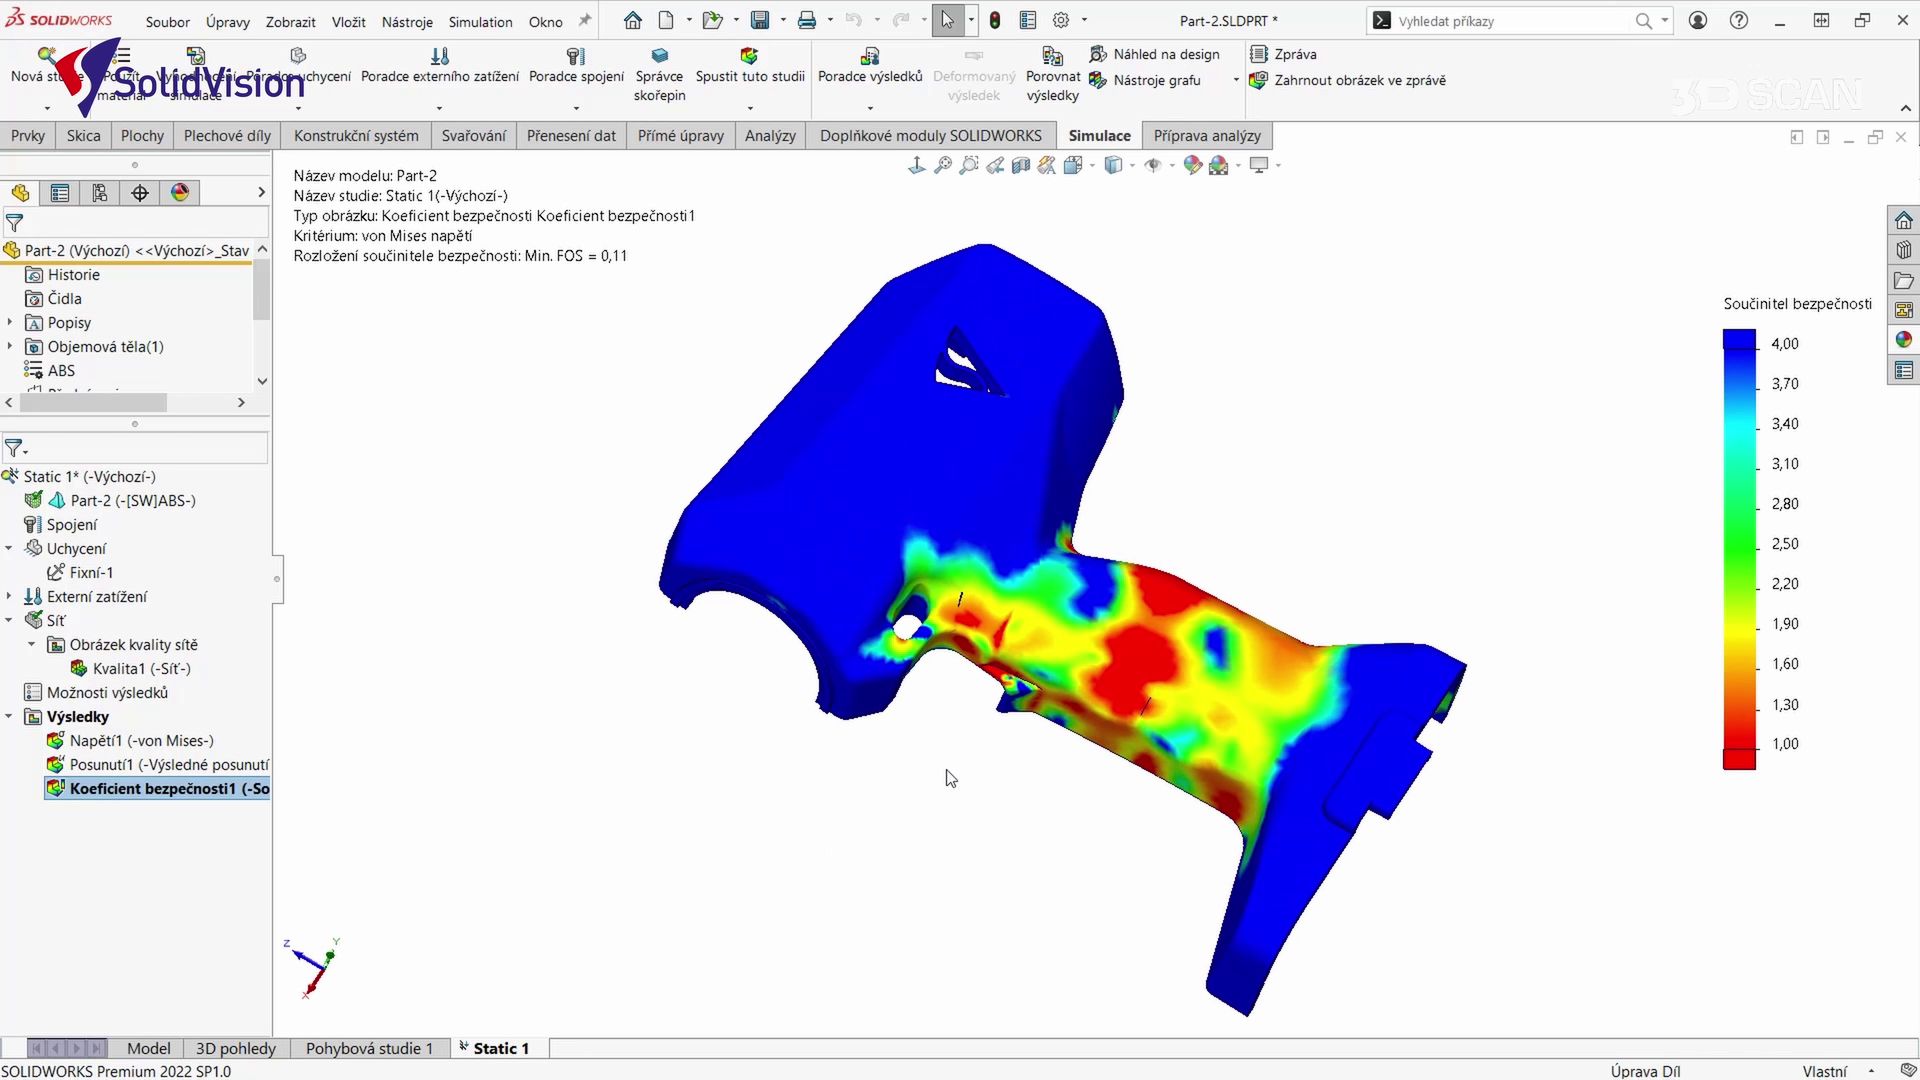Expand the Externí zatížení tree node
Viewport: 1920px width, 1080px height.
tap(10, 597)
